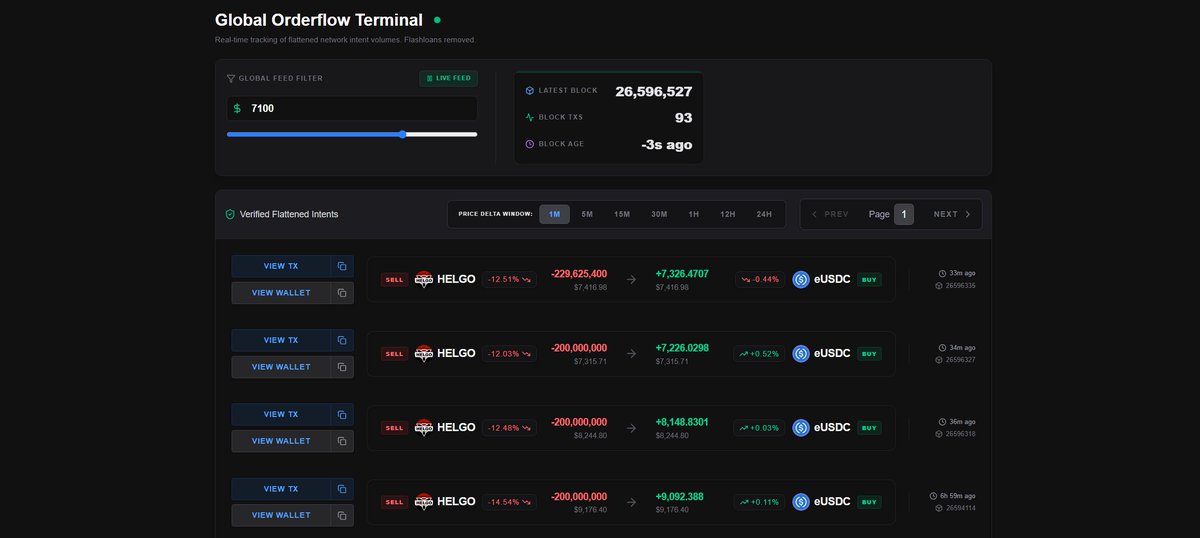Click the +0.52% eUSDC delta badge
Screen dimensions: 1200x538
pos(759,353)
